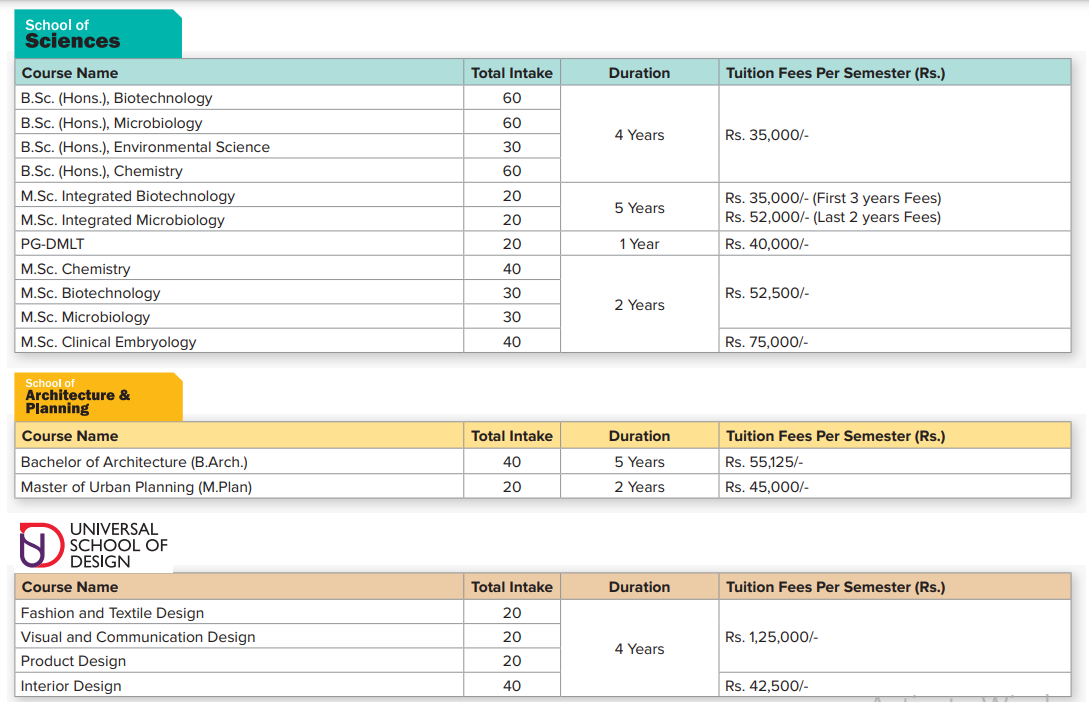Select the Rs. 42,500/- Interior Design fee
The height and width of the screenshot is (702, 1089).
click(x=767, y=686)
